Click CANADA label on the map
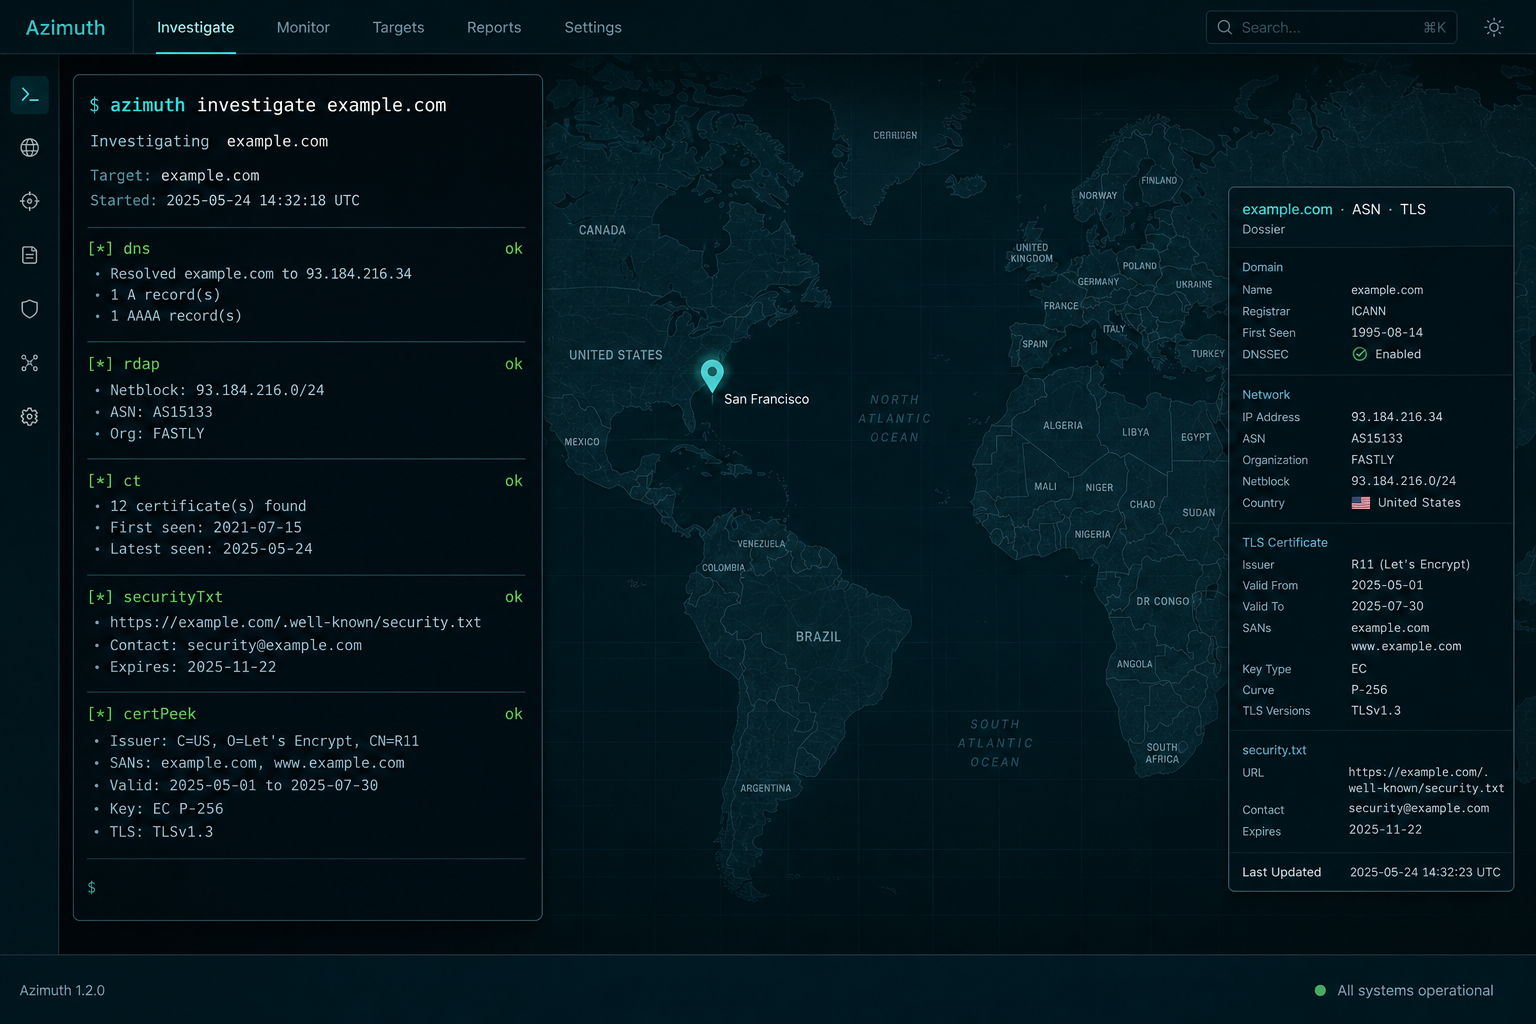1536x1024 pixels. 602,230
